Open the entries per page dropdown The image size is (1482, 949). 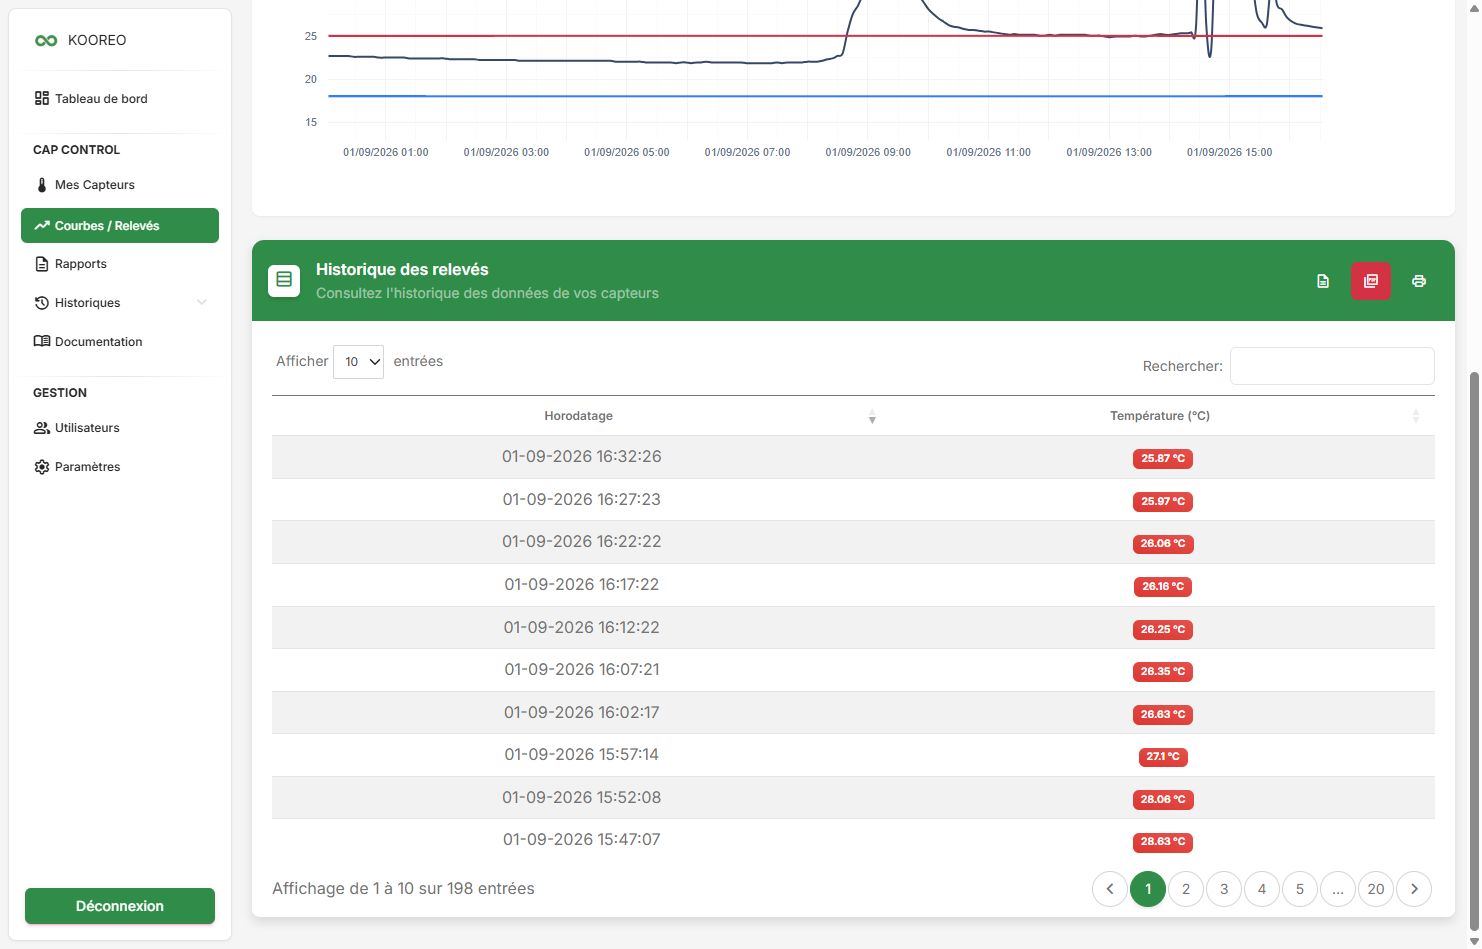358,362
